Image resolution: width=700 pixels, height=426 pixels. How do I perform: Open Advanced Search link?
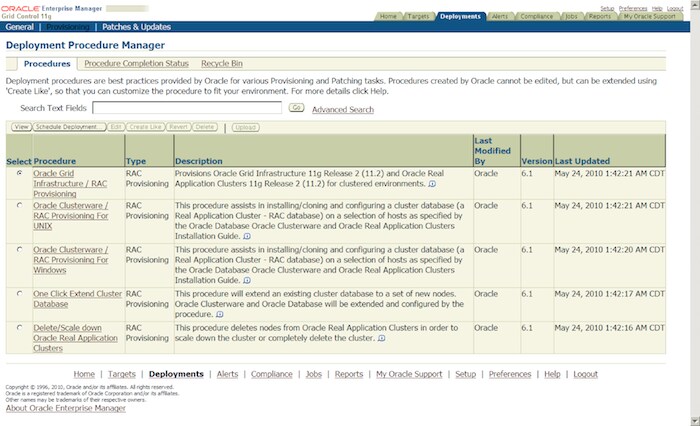[343, 109]
